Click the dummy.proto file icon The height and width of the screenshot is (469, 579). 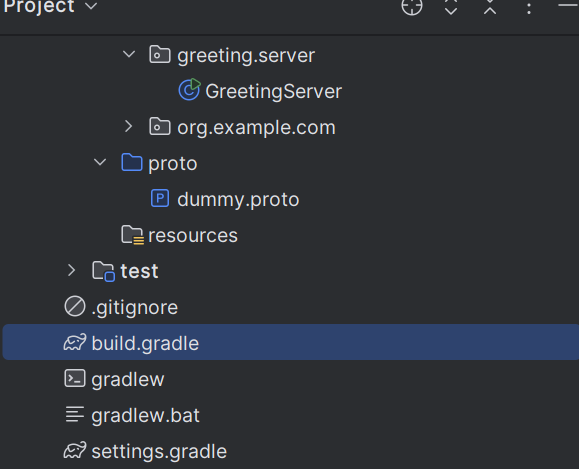point(160,198)
